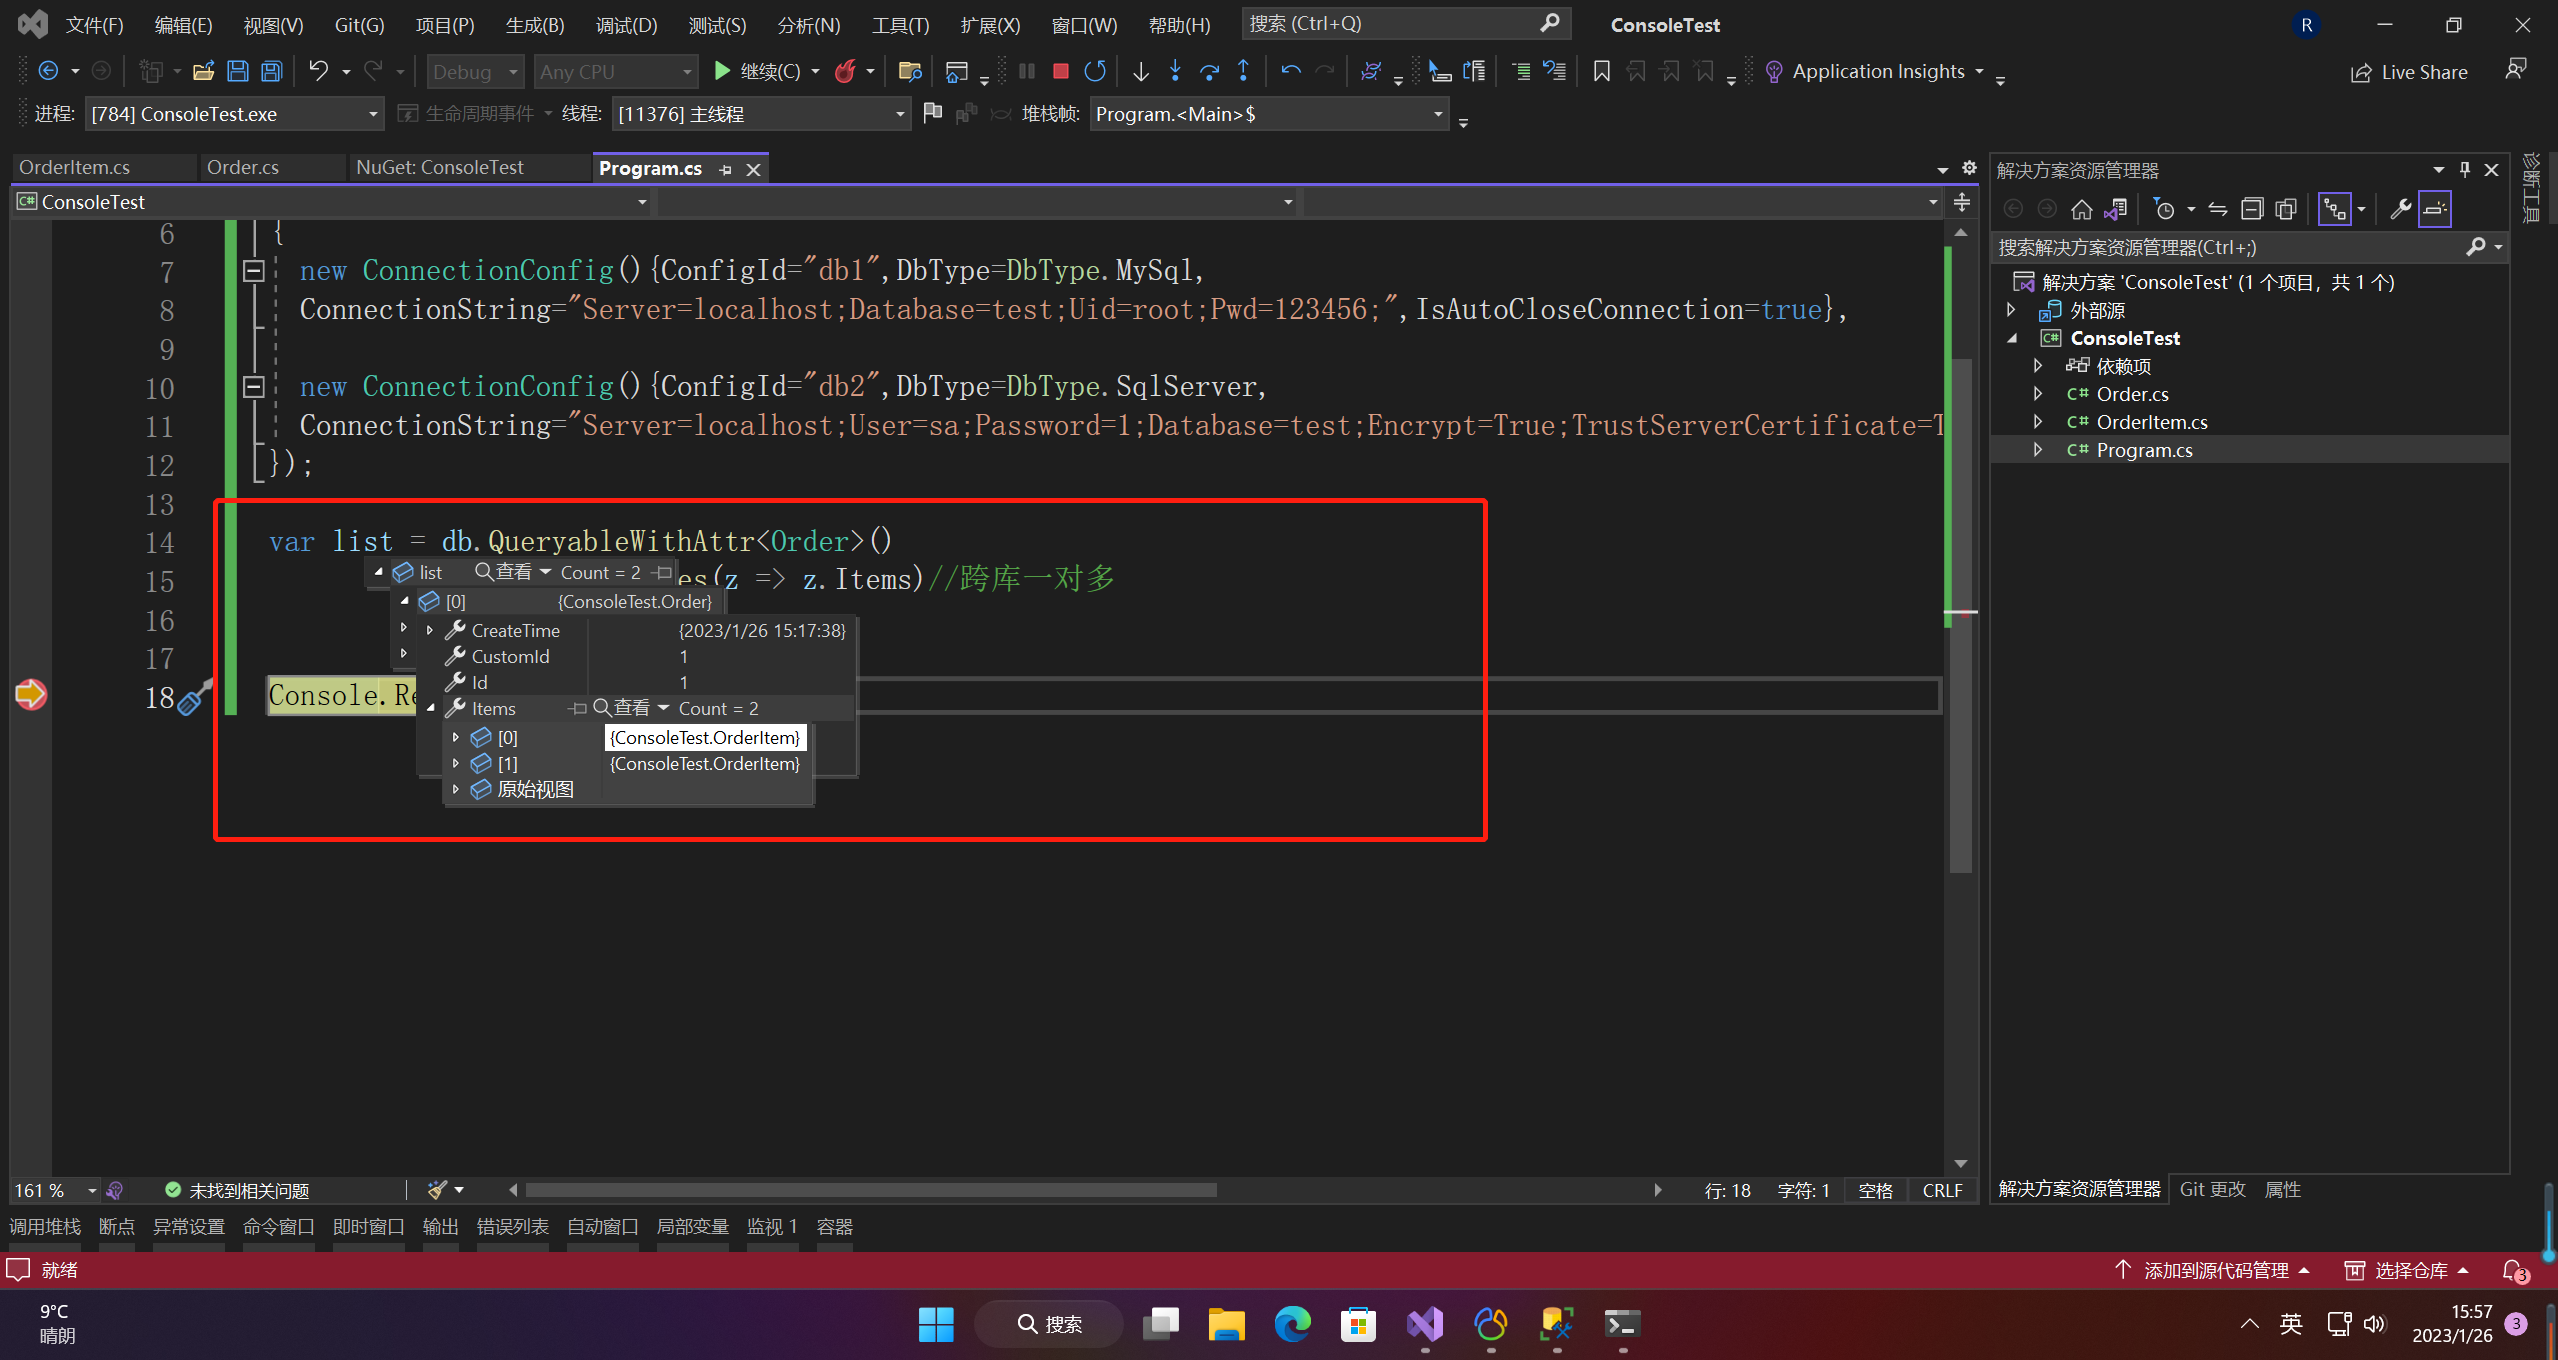Undo the last action
Image resolution: width=2558 pixels, height=1360 pixels.
coord(318,71)
